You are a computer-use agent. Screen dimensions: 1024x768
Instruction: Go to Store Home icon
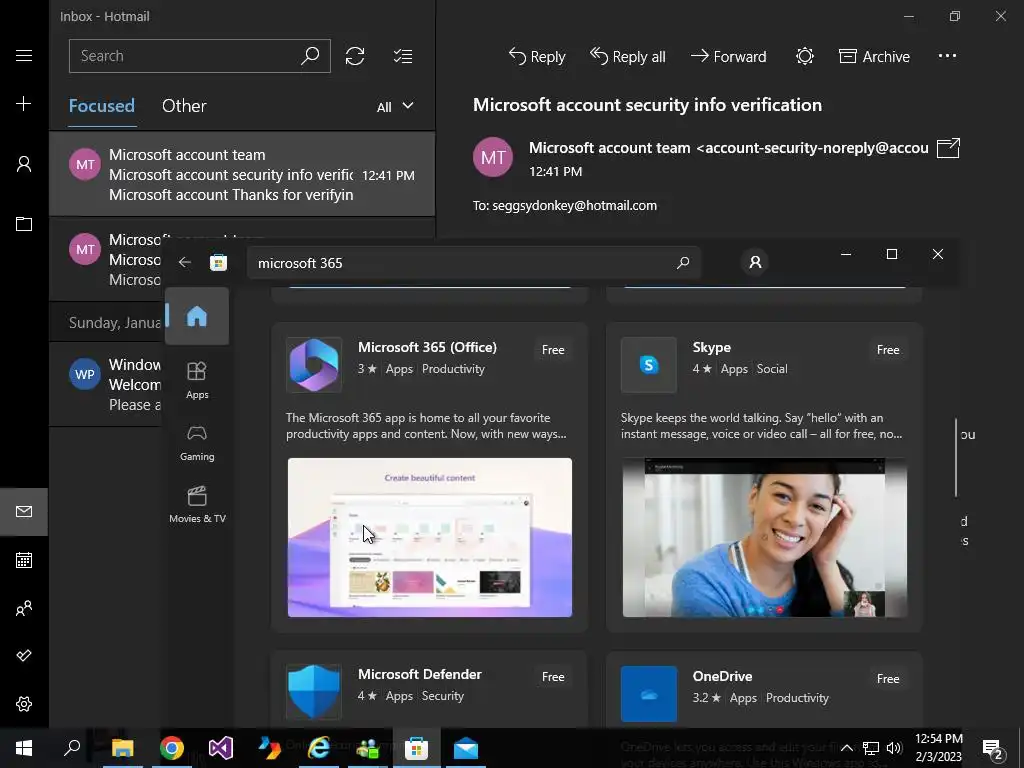pyautogui.click(x=197, y=316)
